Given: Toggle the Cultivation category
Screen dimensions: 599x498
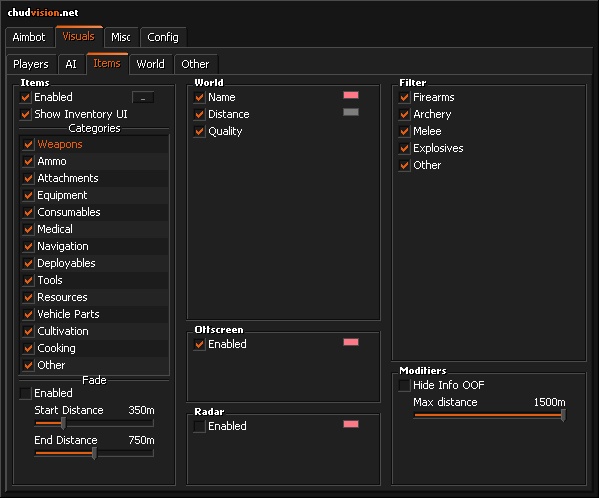Looking at the screenshot, I should (x=28, y=331).
